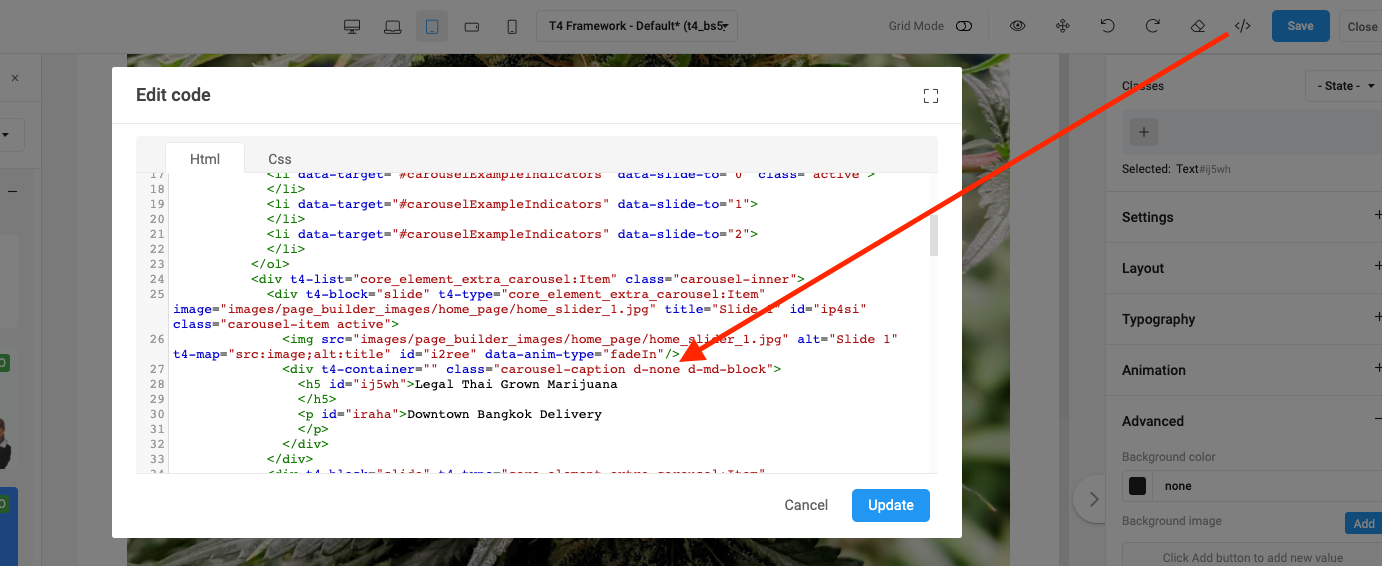
Task: Click the img src home_slider_1.jpg line
Action: (x=535, y=347)
